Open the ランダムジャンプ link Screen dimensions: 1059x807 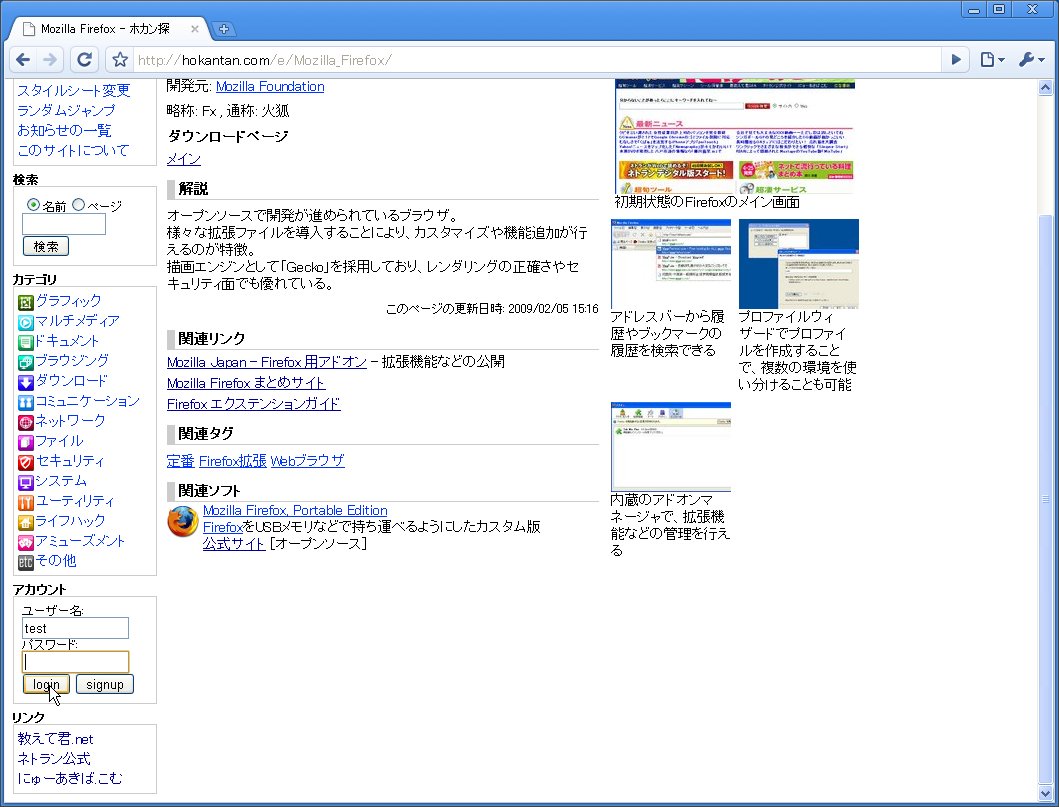click(66, 110)
